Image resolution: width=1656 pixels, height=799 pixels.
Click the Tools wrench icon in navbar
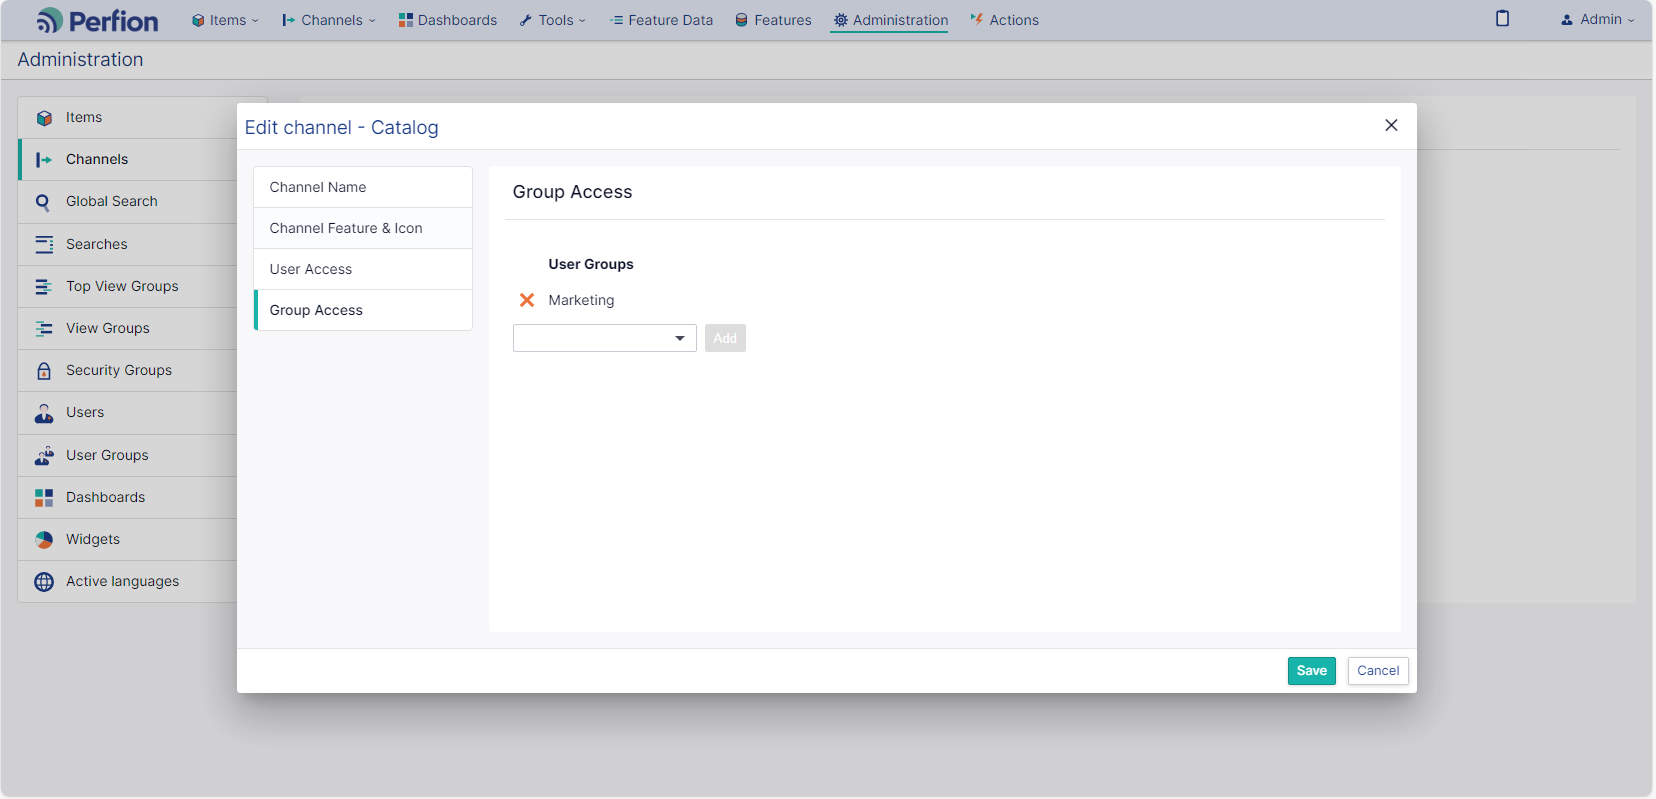click(x=526, y=20)
